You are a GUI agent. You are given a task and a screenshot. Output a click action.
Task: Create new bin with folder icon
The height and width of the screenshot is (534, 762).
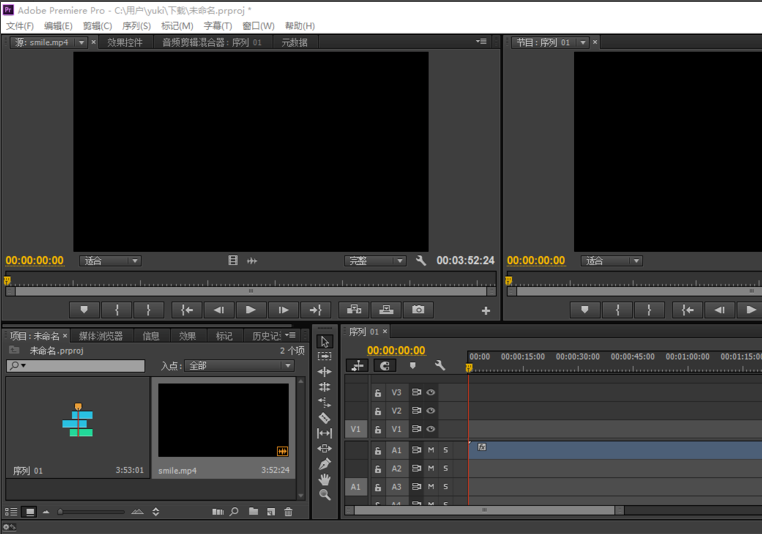[253, 512]
